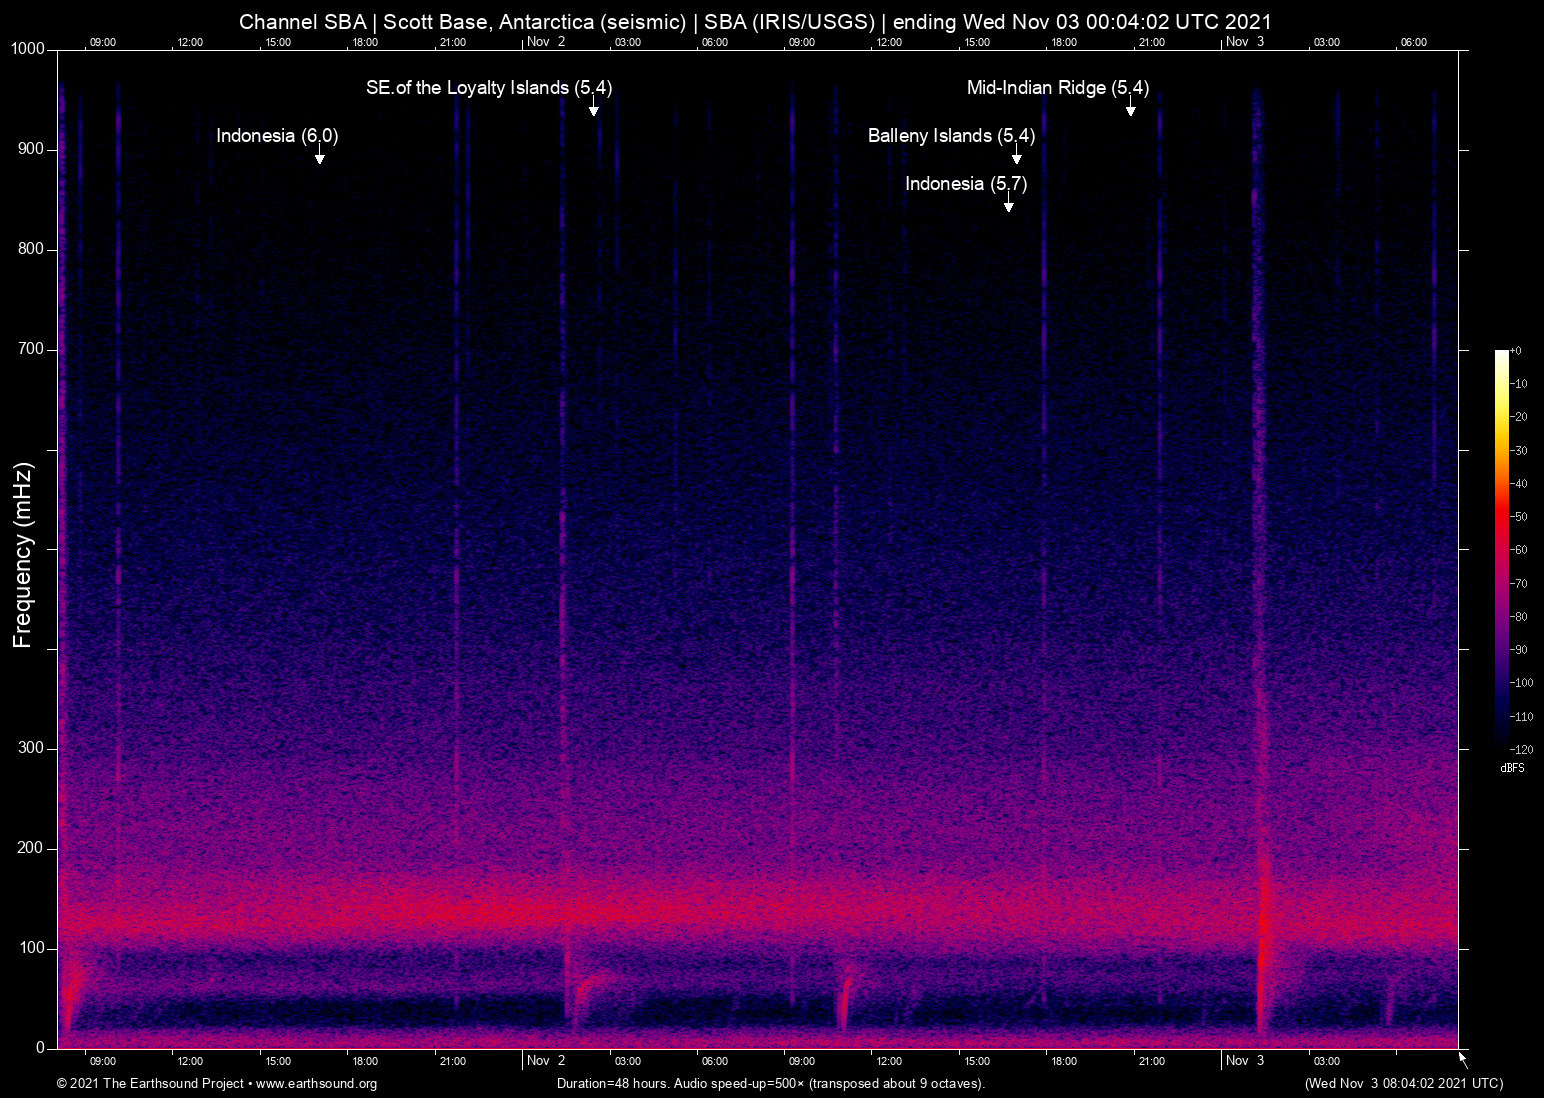Image resolution: width=1544 pixels, height=1098 pixels.
Task: Click the arrow under the SE of Loyalty Islands label
Action: (x=593, y=108)
